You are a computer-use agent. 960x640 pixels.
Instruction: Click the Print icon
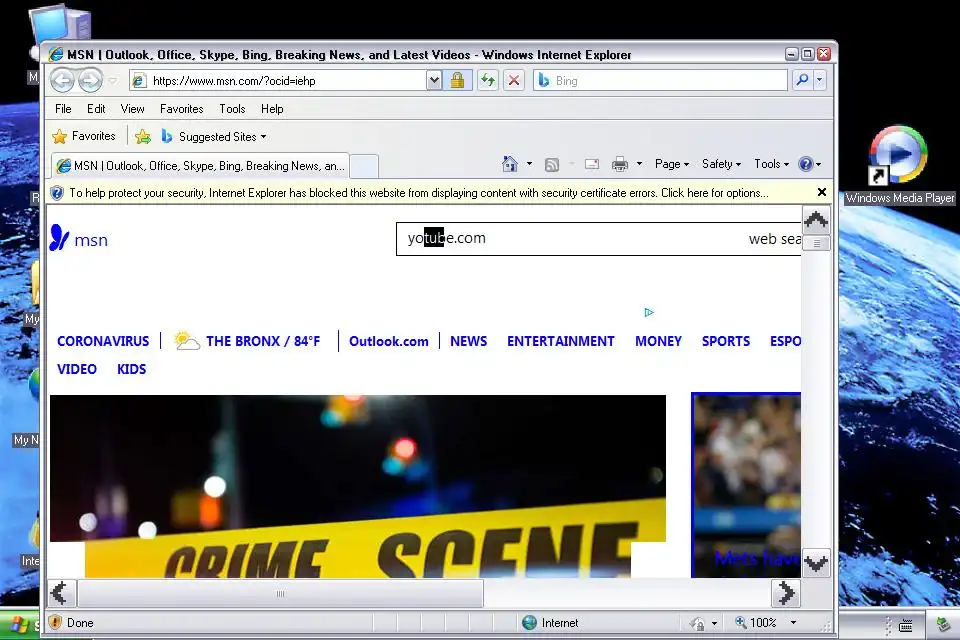point(620,164)
